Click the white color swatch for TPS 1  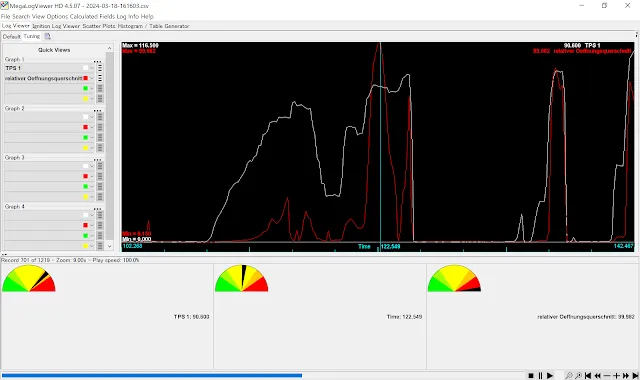point(85,68)
